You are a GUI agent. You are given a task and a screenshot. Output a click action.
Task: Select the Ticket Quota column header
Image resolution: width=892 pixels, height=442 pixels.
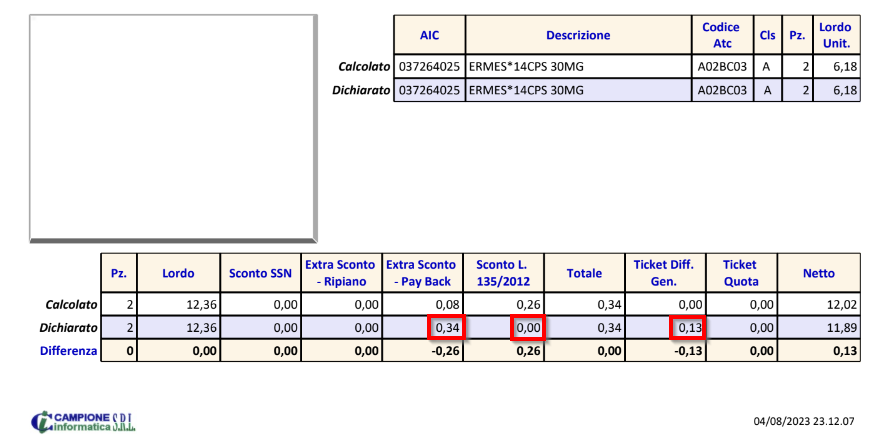739,272
